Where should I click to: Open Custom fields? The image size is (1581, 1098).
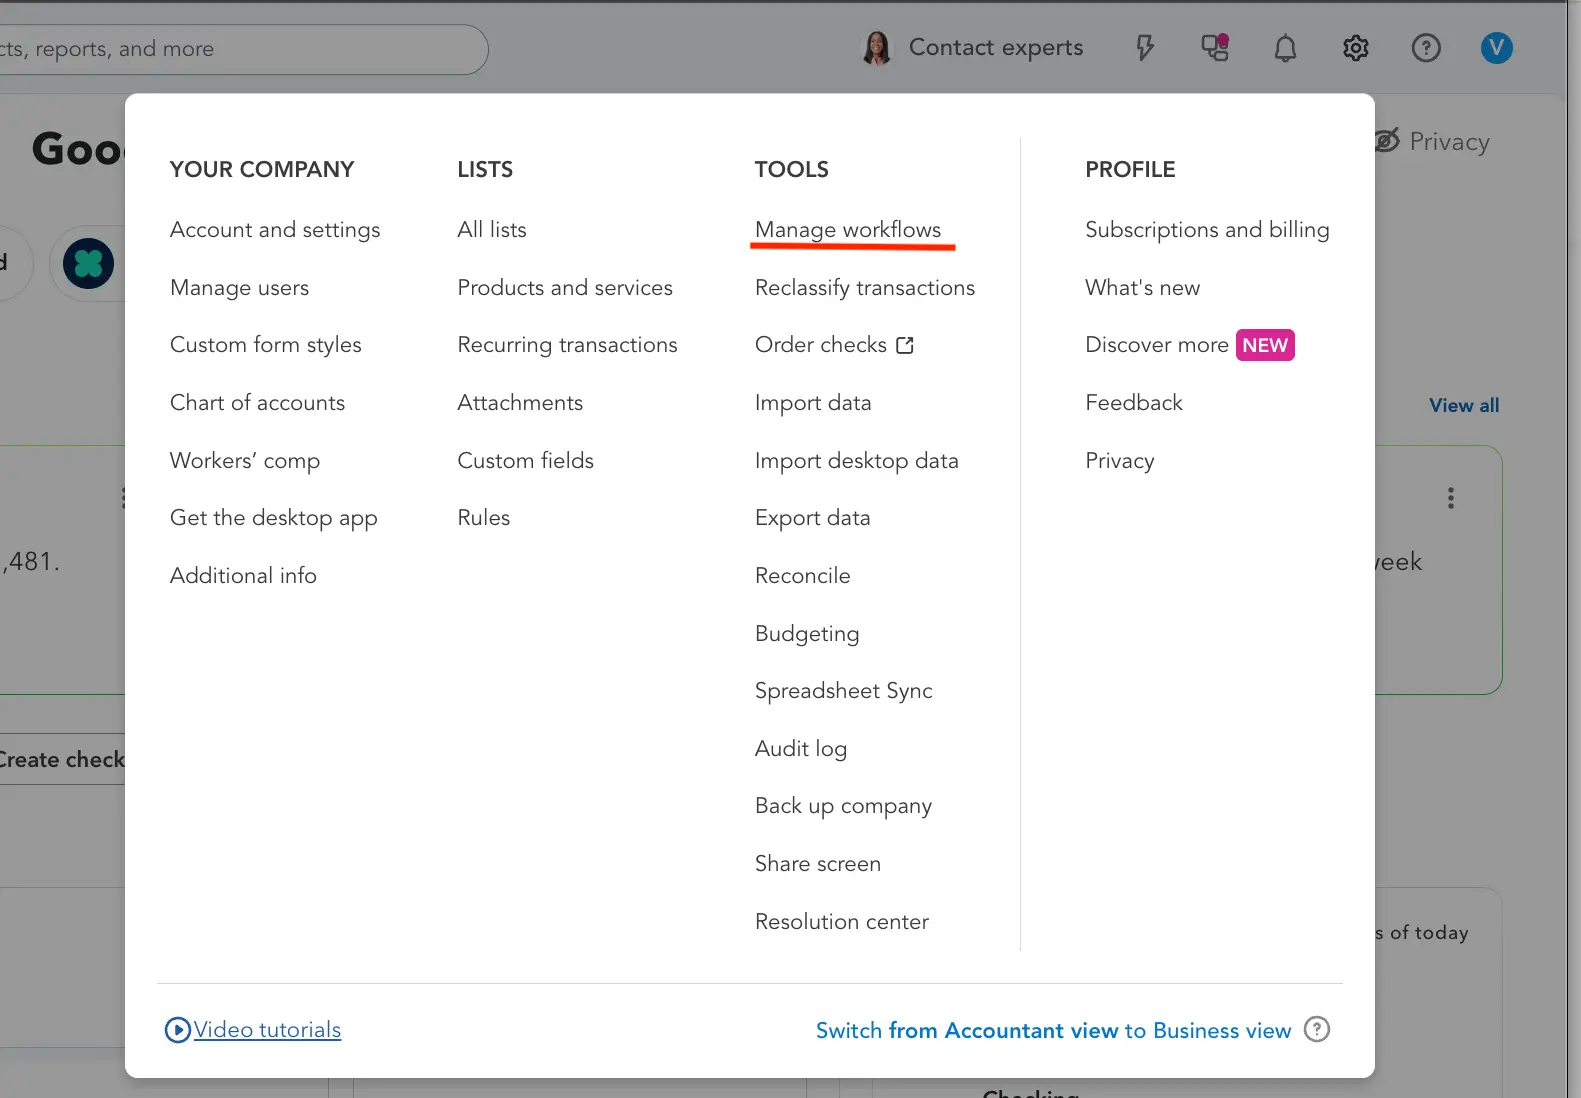525,461
